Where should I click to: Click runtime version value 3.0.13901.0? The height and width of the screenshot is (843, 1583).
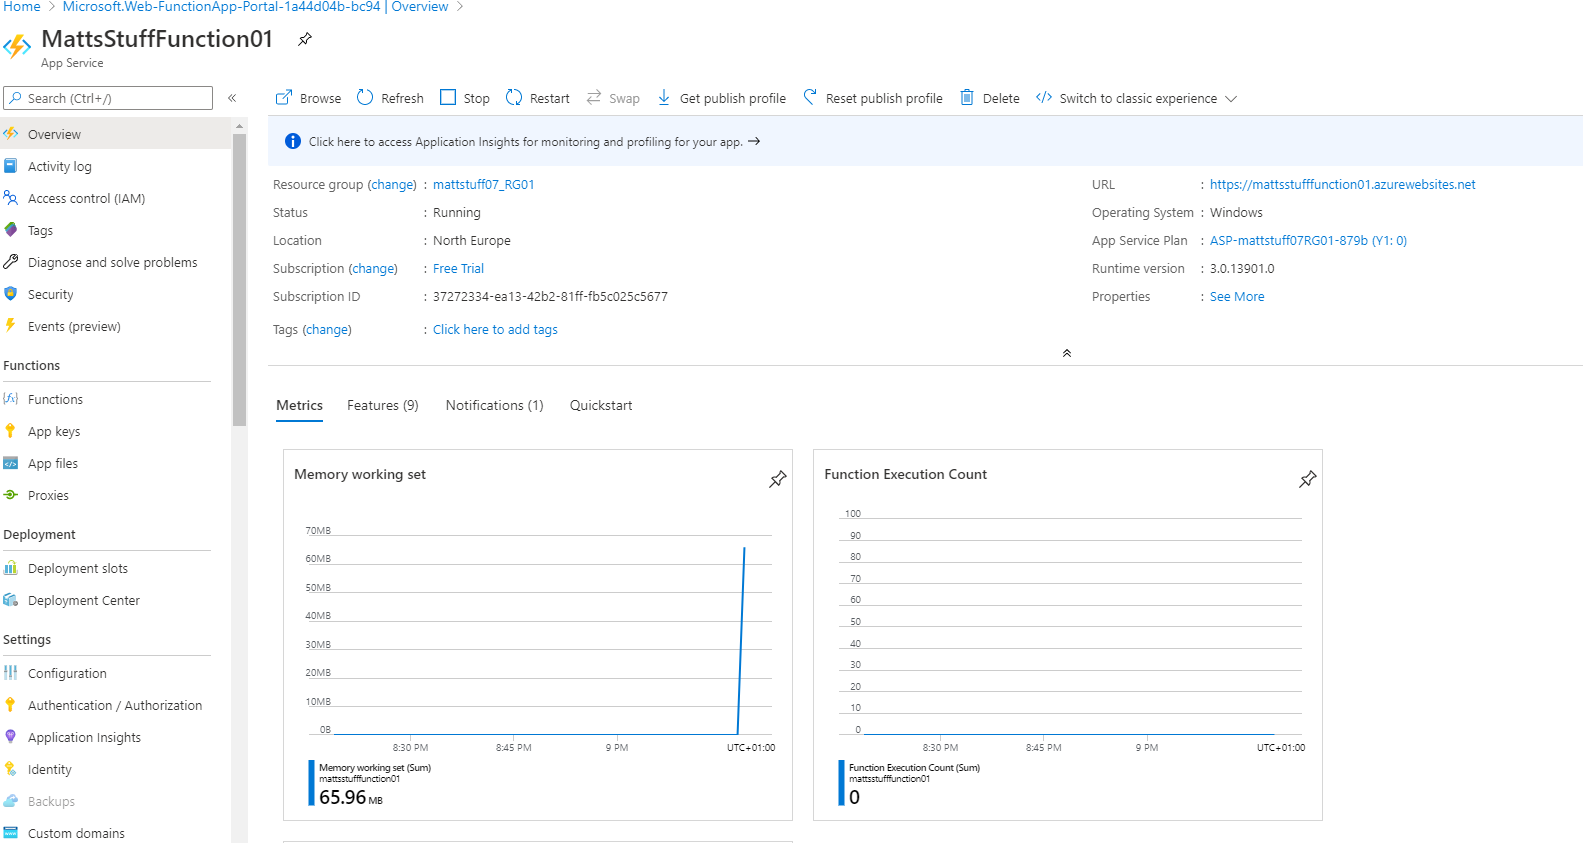tap(1242, 269)
